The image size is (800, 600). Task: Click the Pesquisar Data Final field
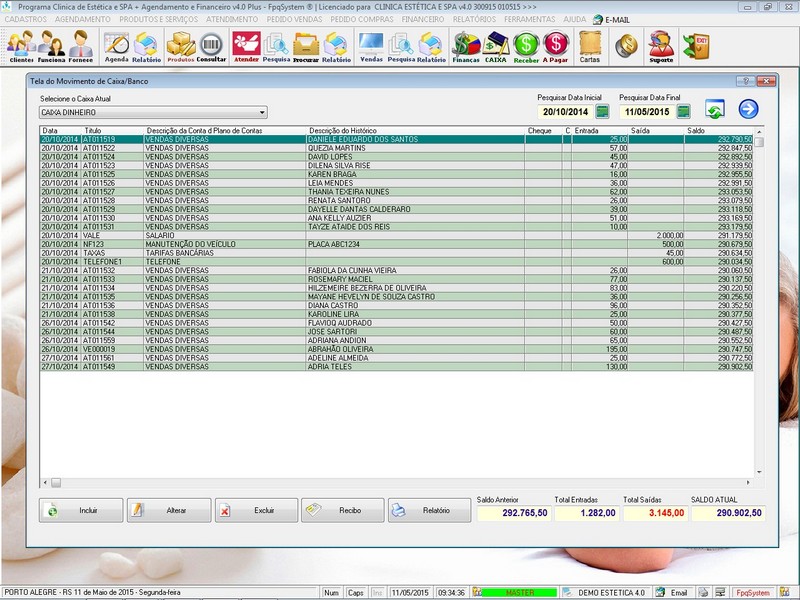(x=647, y=112)
